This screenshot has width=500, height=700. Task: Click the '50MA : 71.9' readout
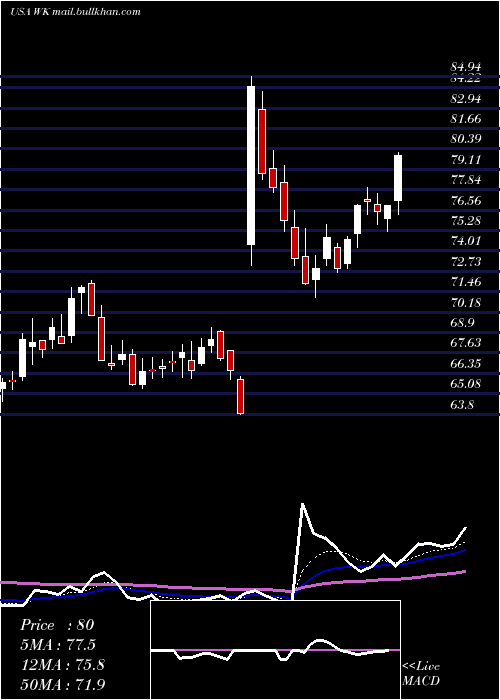click(62, 684)
